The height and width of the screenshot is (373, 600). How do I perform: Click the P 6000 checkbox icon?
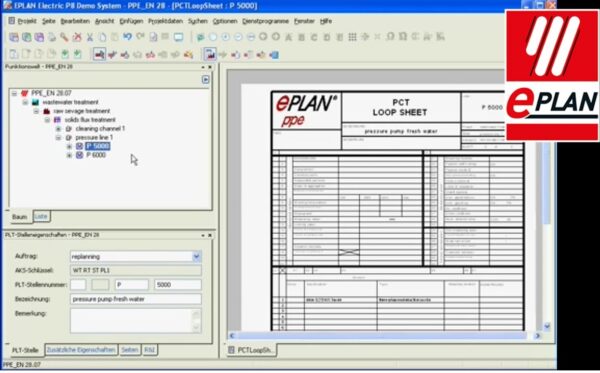click(80, 155)
